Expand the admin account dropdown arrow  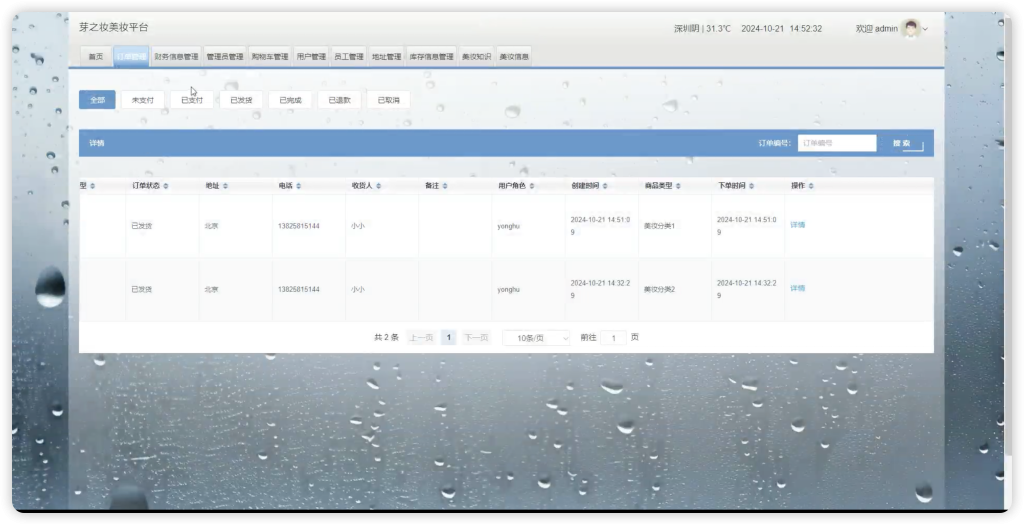pyautogui.click(x=925, y=29)
